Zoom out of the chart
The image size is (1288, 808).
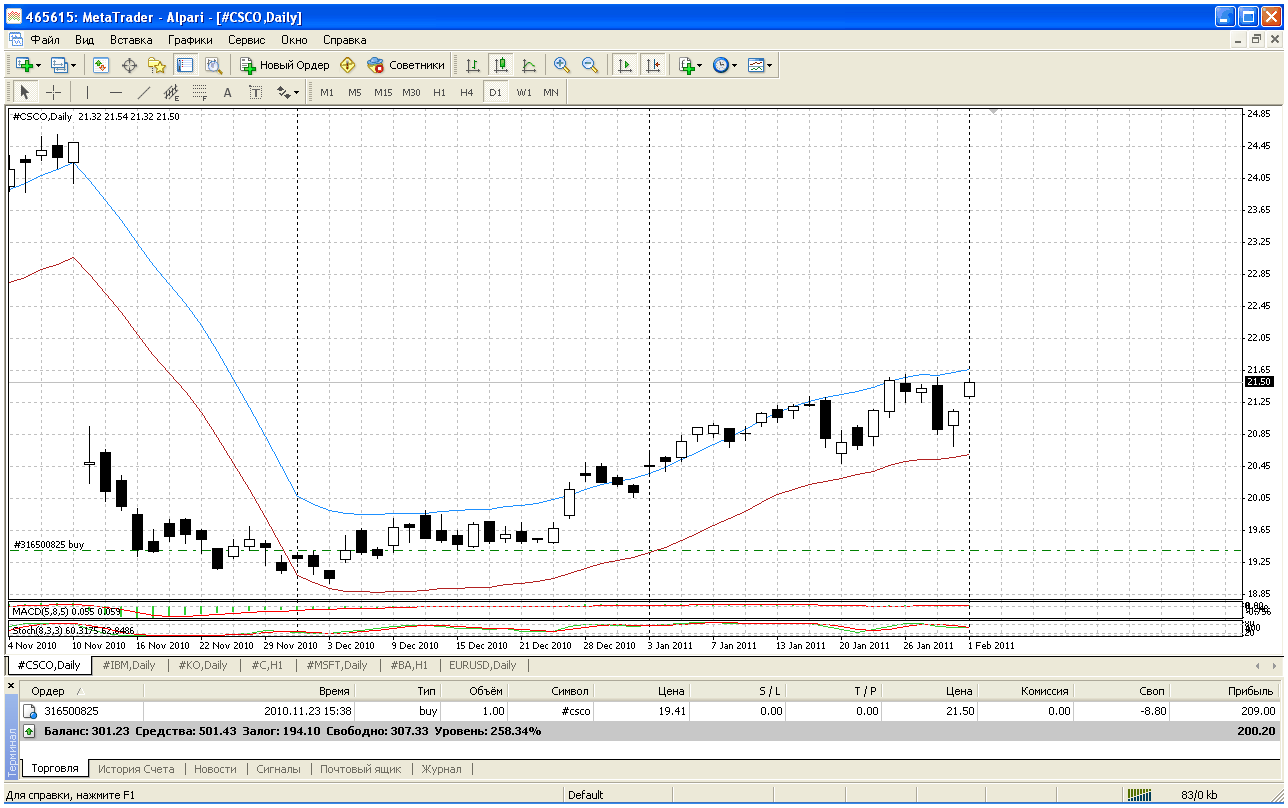(590, 65)
